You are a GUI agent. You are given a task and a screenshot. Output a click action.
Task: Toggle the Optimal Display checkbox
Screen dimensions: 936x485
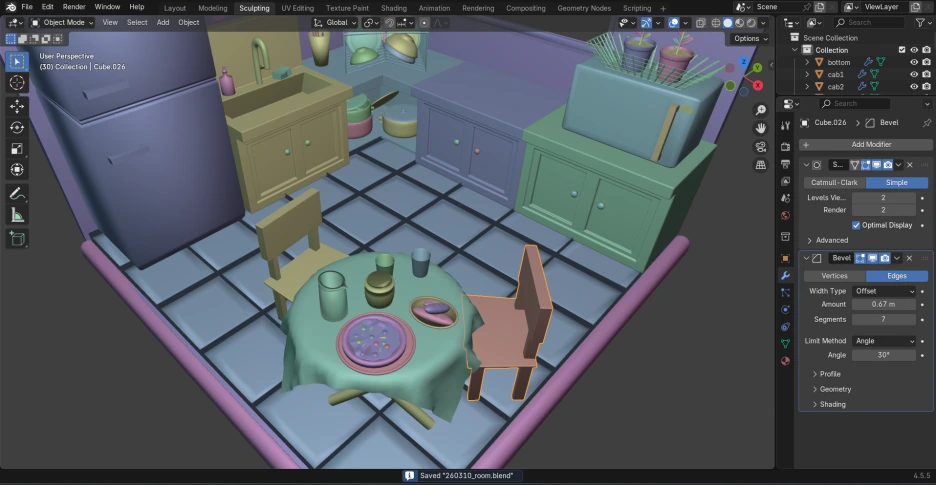tap(856, 225)
